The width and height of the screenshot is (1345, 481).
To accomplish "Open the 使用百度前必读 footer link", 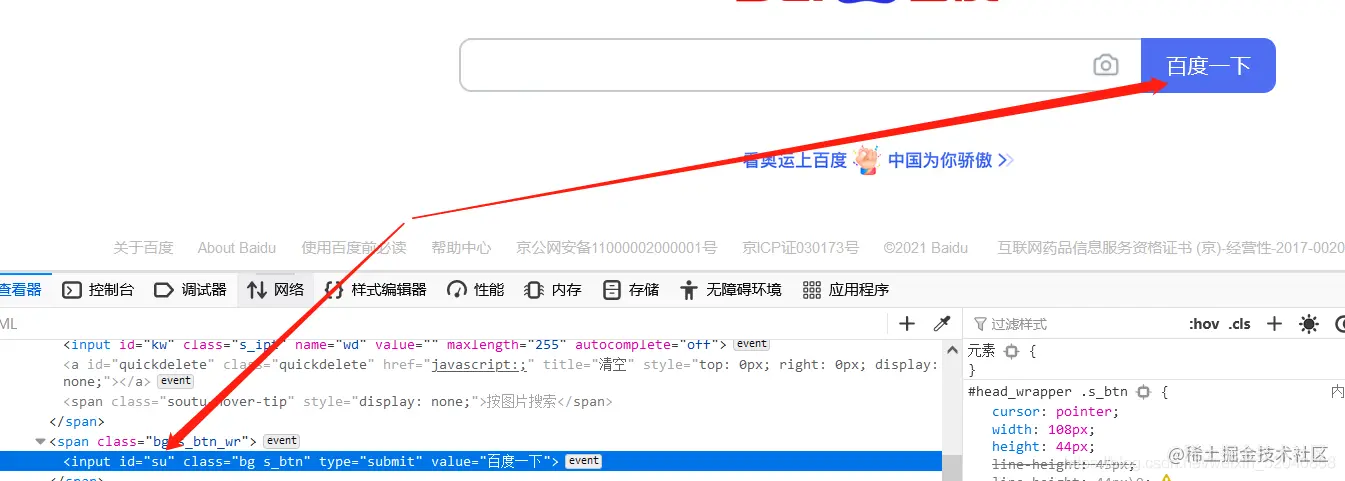I will click(x=354, y=248).
